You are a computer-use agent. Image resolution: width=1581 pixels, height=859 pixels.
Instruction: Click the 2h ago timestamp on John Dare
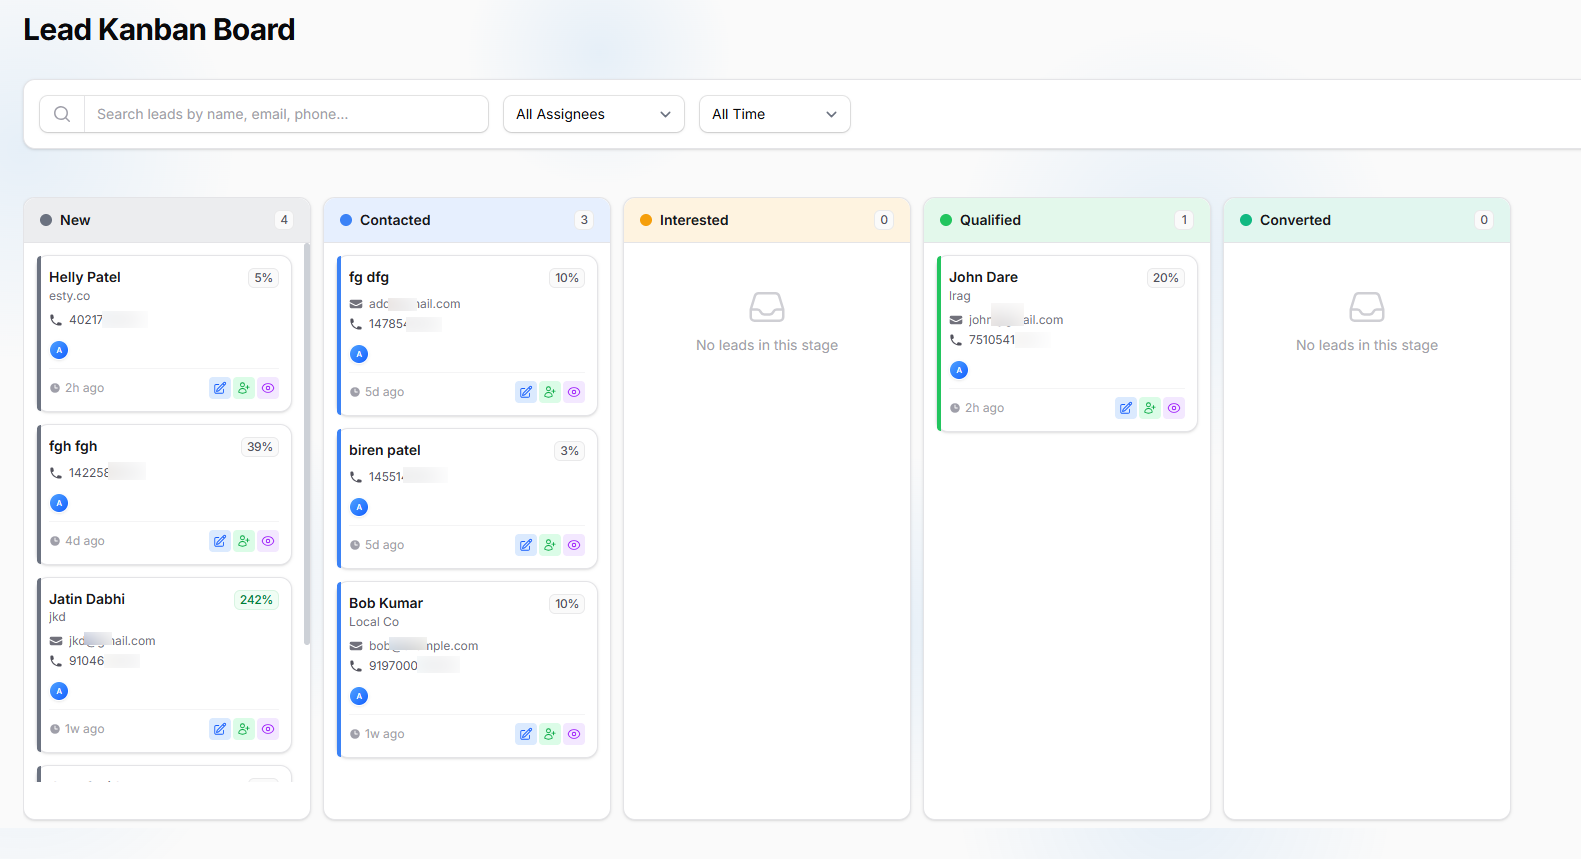tap(984, 408)
